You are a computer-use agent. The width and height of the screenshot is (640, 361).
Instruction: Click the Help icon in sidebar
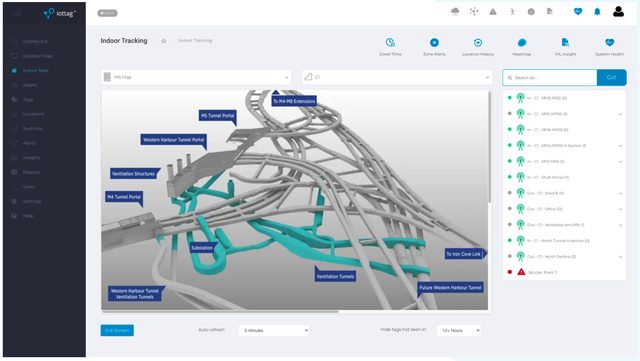[14, 216]
